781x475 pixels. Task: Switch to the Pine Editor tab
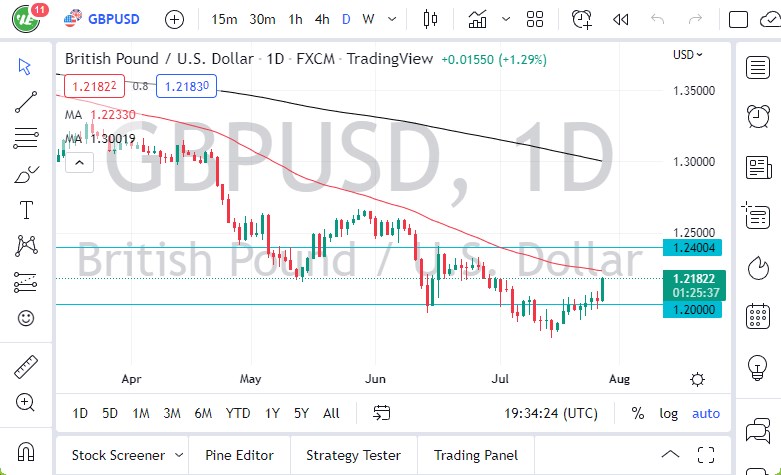239,455
